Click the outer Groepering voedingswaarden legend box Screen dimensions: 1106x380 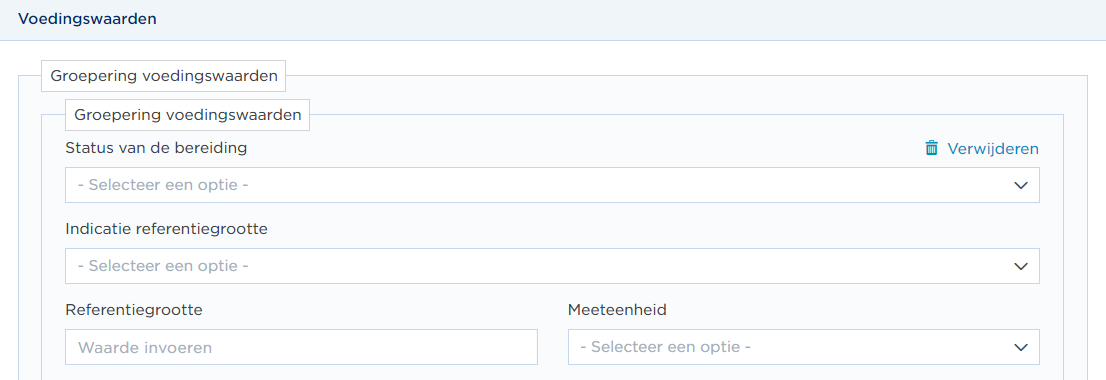(164, 76)
